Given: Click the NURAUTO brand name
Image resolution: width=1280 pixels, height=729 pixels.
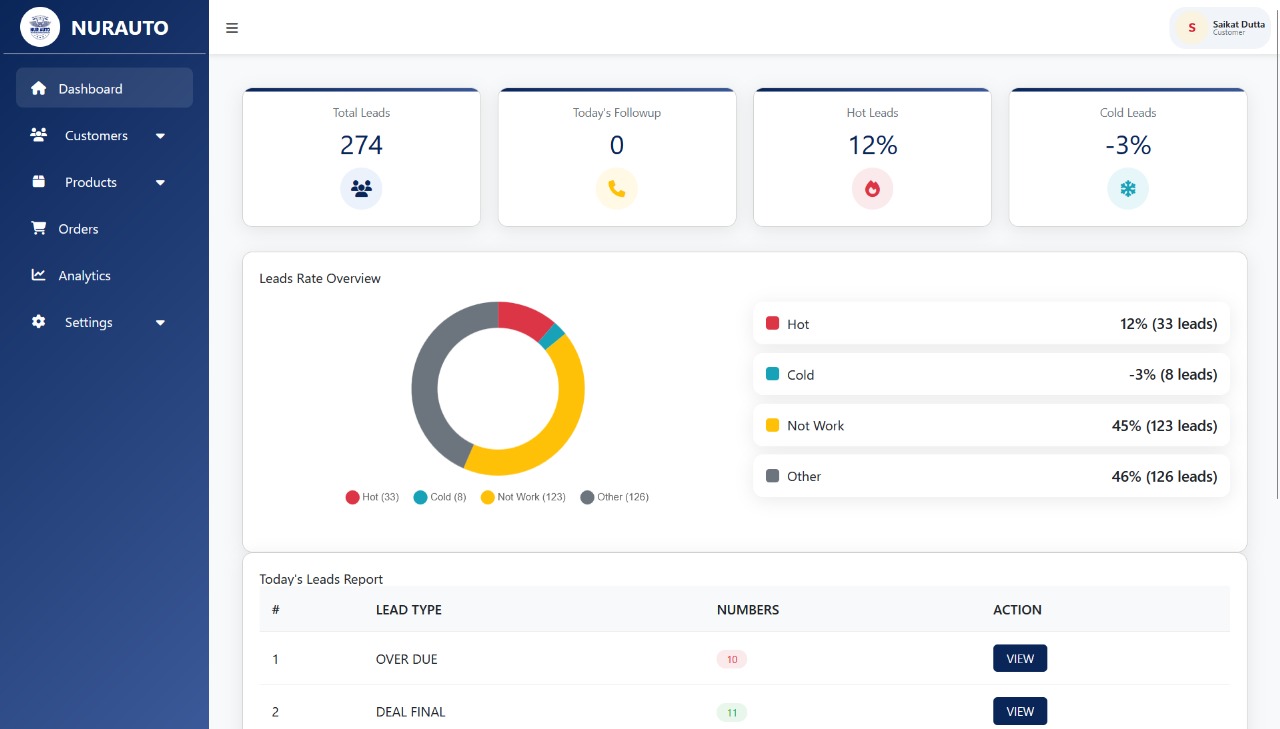Looking at the screenshot, I should (120, 28).
